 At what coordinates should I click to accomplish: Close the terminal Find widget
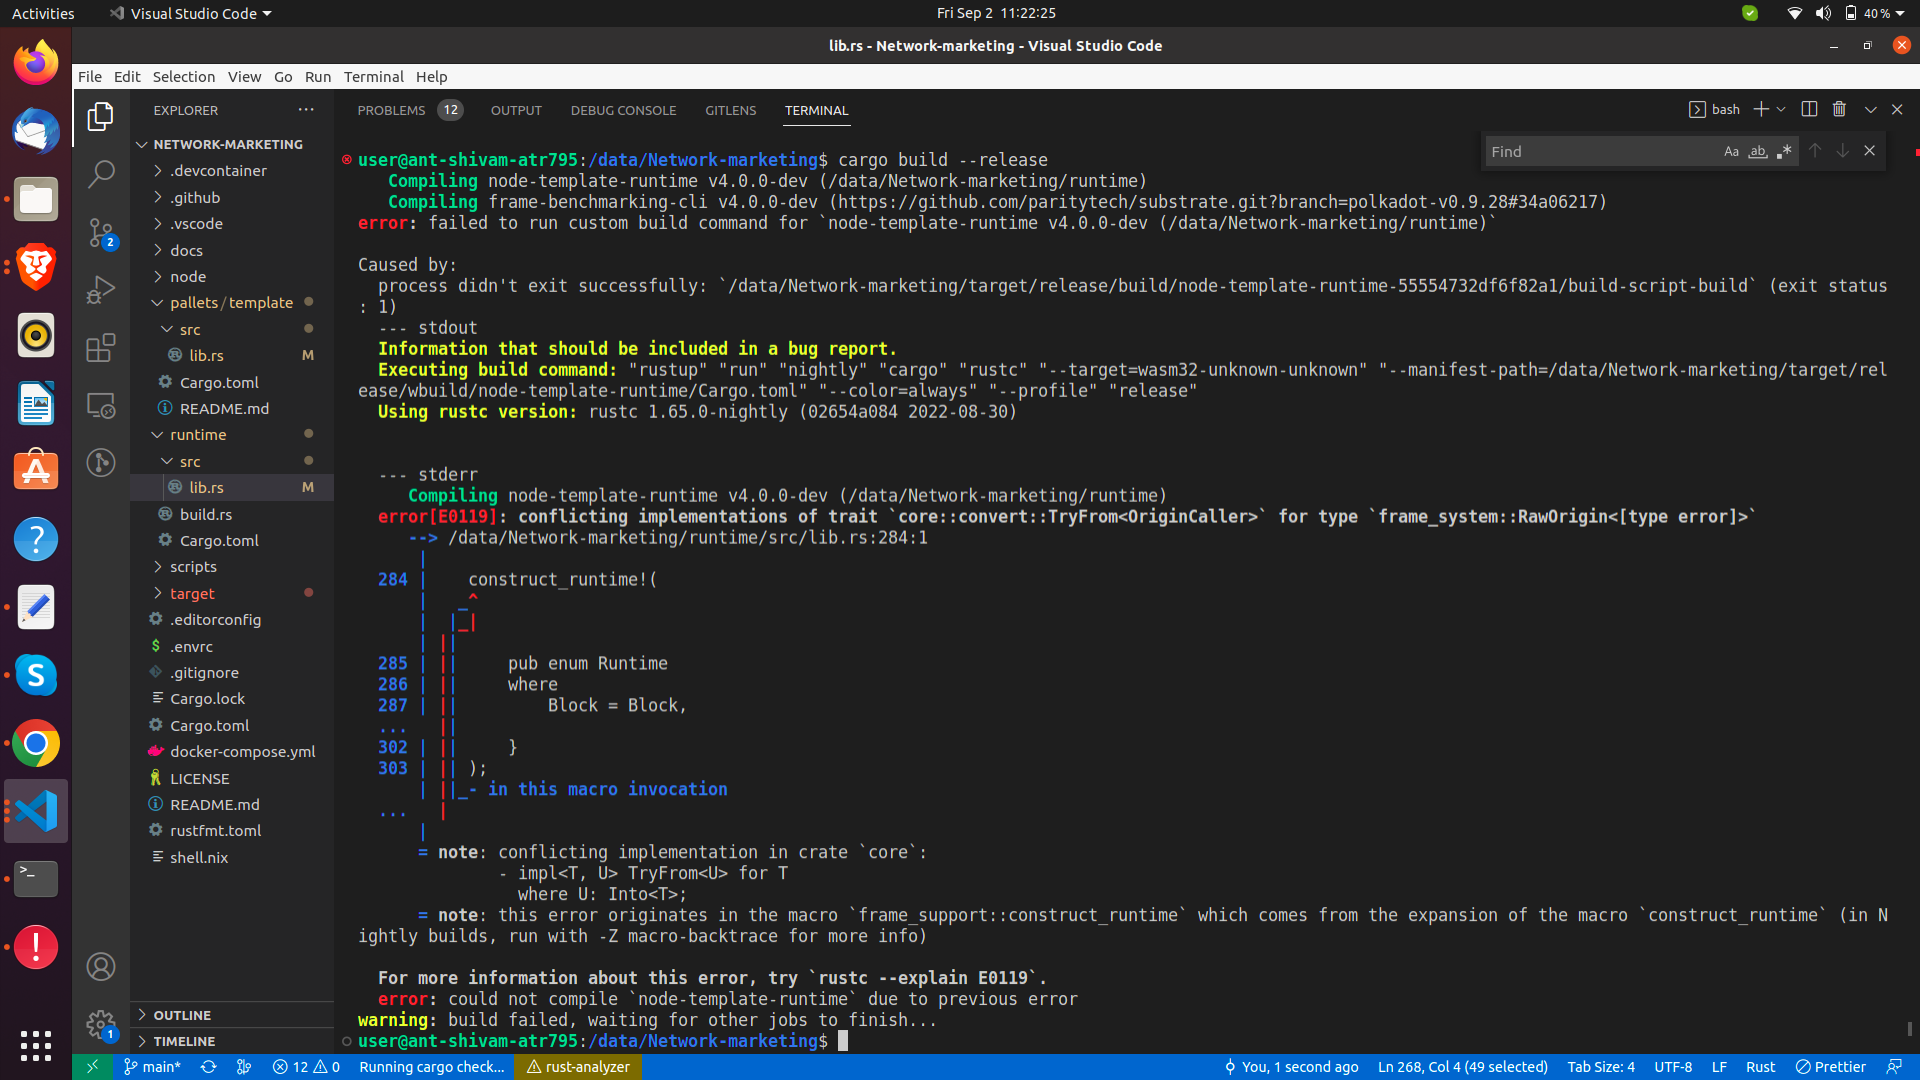click(x=1869, y=151)
